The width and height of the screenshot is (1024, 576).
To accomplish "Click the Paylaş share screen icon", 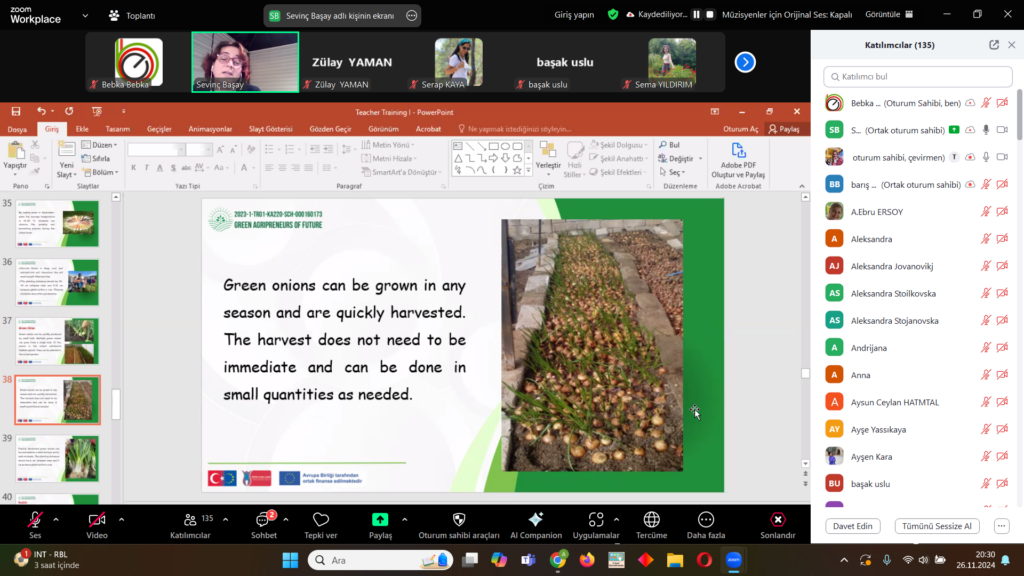I will click(380, 520).
